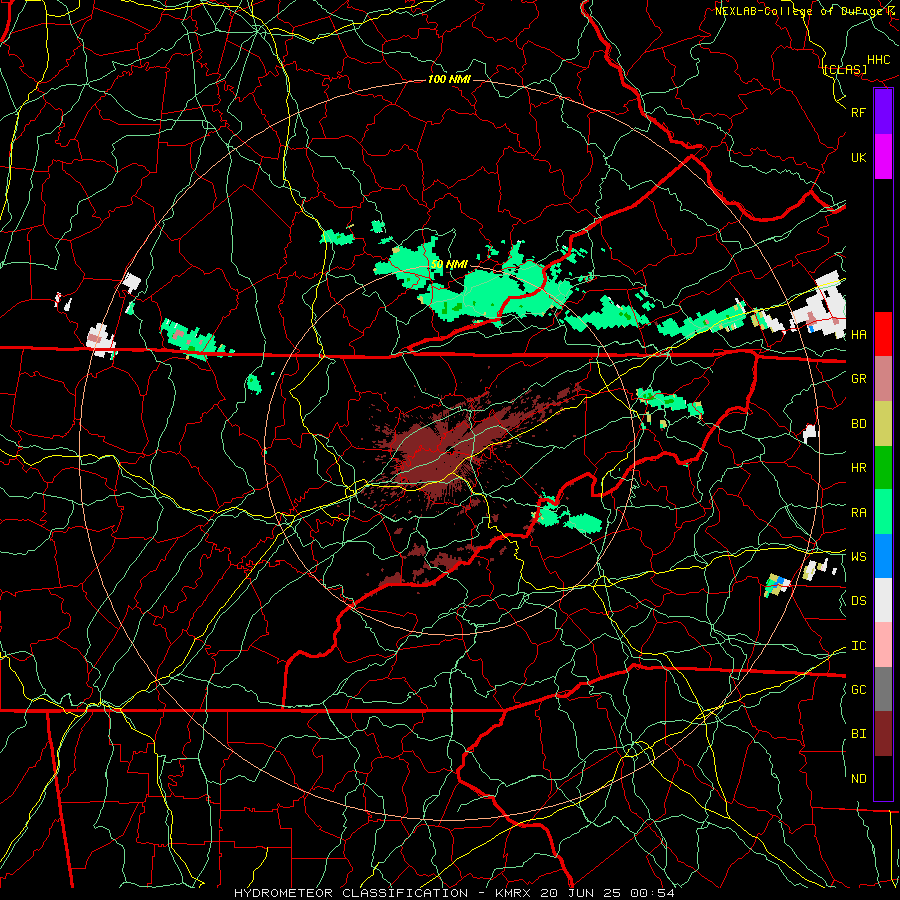The image size is (900, 900).
Task: Click the [CLAS] units label
Action: (x=845, y=69)
